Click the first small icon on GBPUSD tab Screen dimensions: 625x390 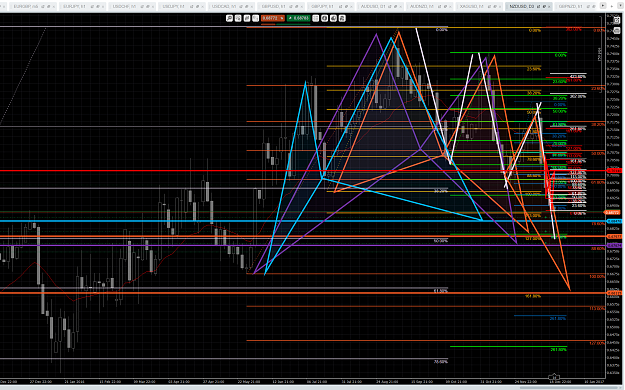click(x=291, y=6)
